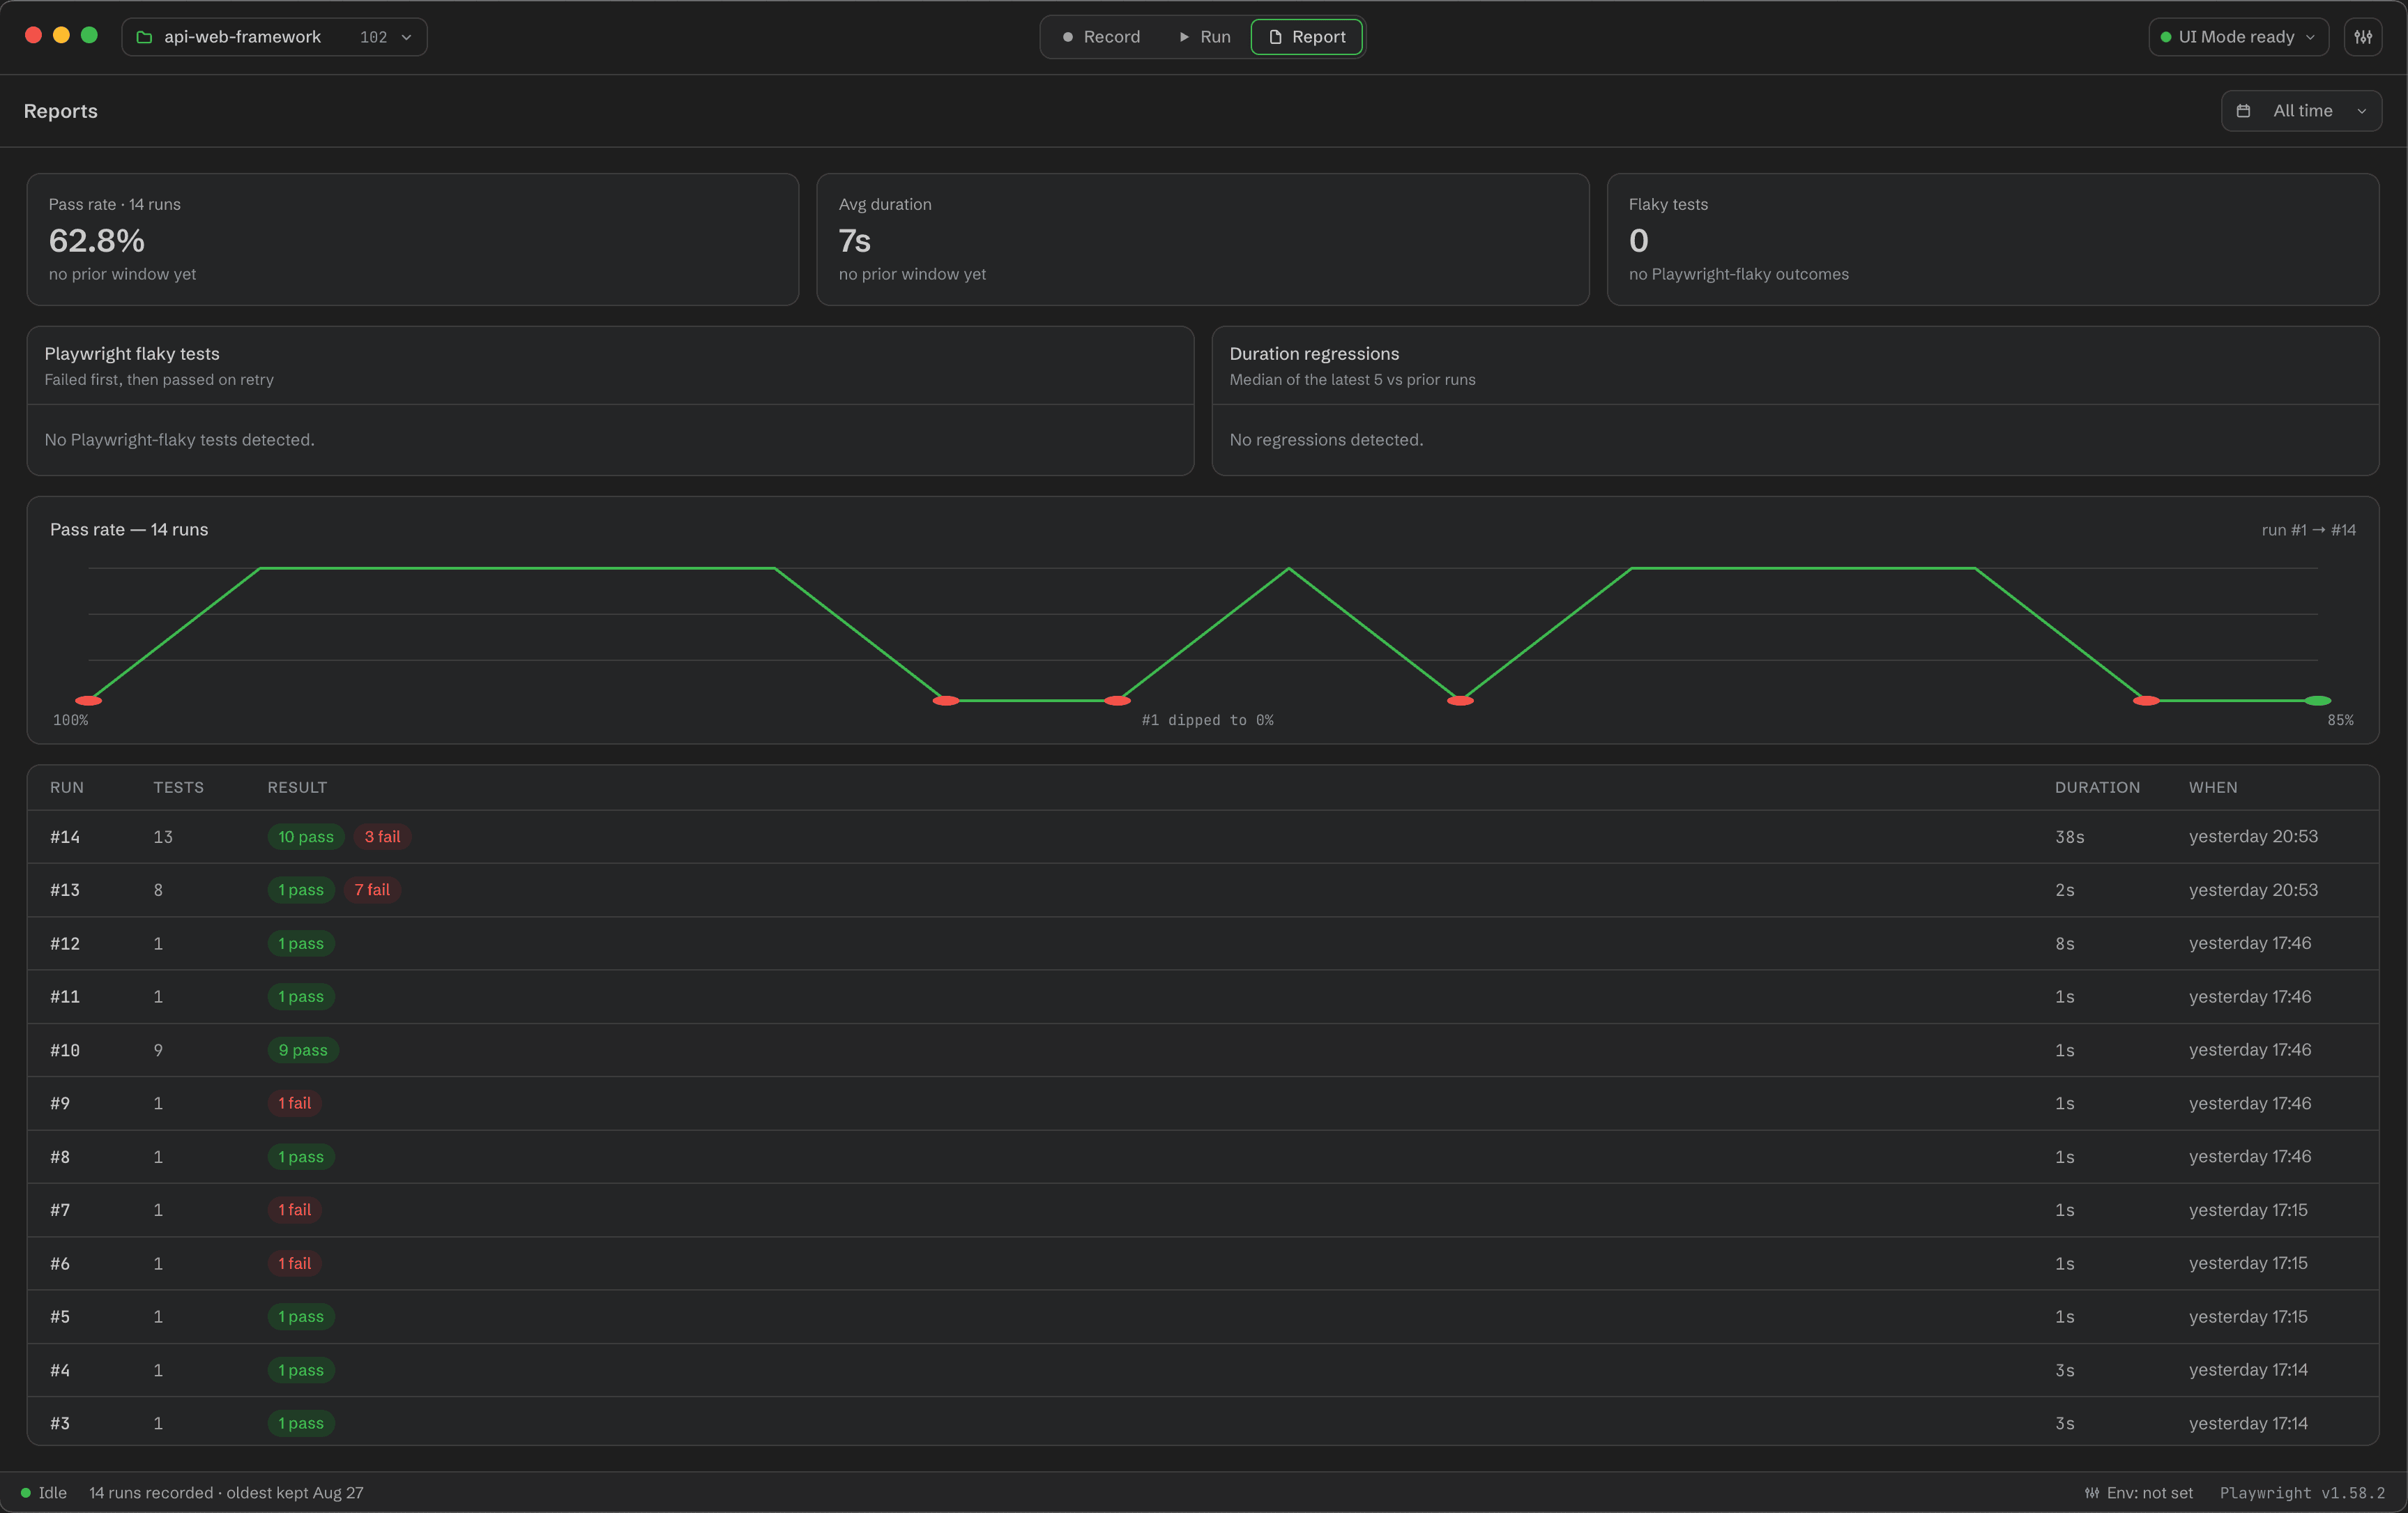Click 'Playwright v1.58.2' version label
The width and height of the screenshot is (2408, 1513).
click(x=2302, y=1493)
